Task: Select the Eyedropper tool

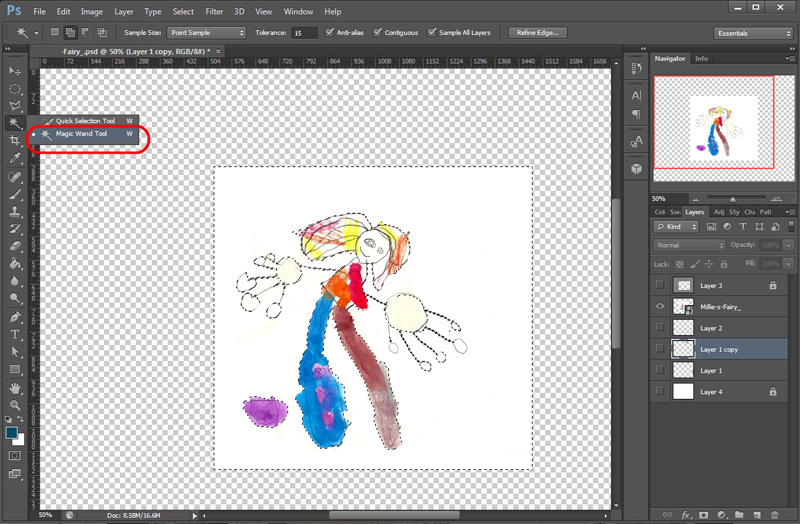Action: tap(15, 158)
